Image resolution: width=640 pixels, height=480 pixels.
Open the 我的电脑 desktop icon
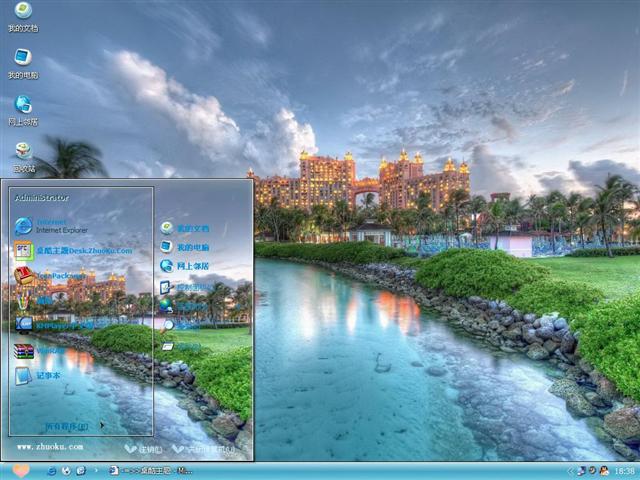pyautogui.click(x=23, y=63)
